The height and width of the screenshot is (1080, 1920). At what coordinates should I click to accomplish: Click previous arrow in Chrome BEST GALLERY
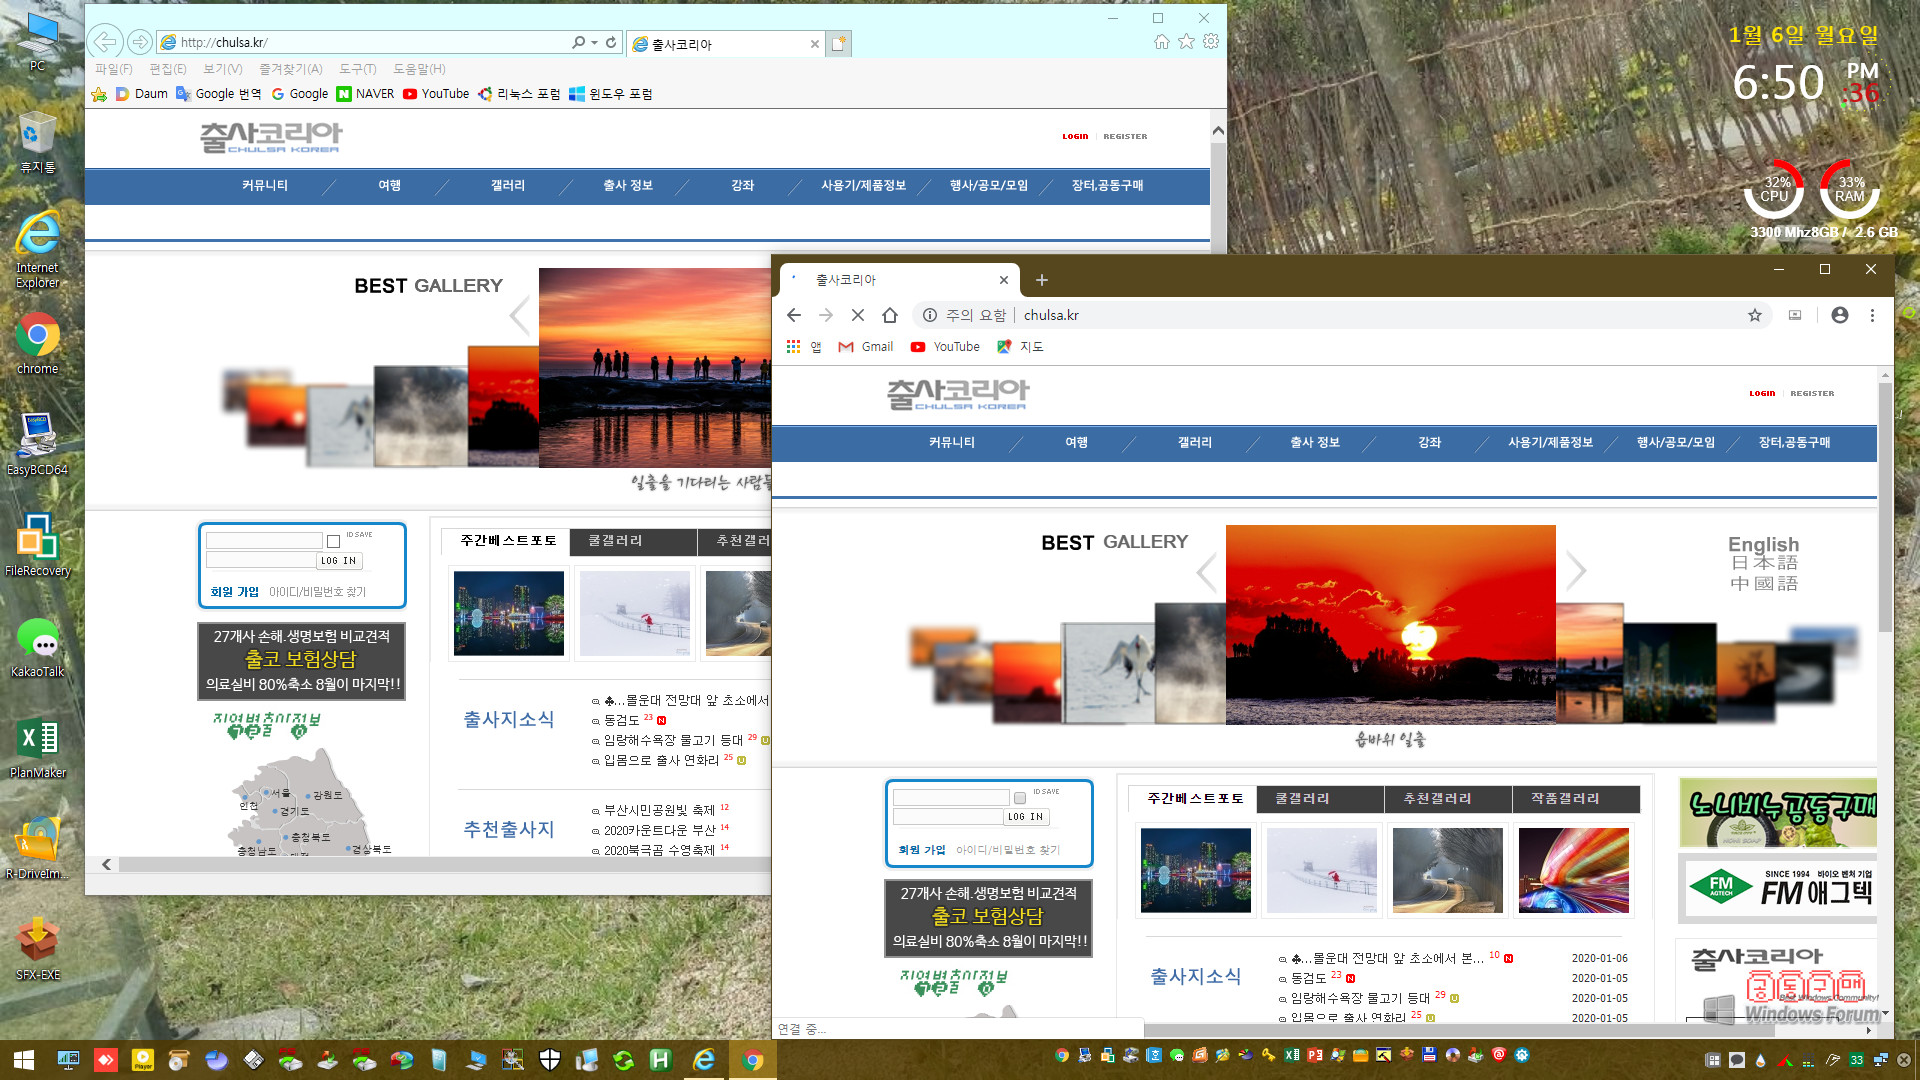point(1206,573)
